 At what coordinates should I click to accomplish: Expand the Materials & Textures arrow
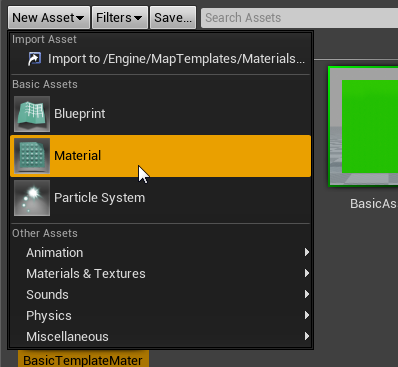307,273
